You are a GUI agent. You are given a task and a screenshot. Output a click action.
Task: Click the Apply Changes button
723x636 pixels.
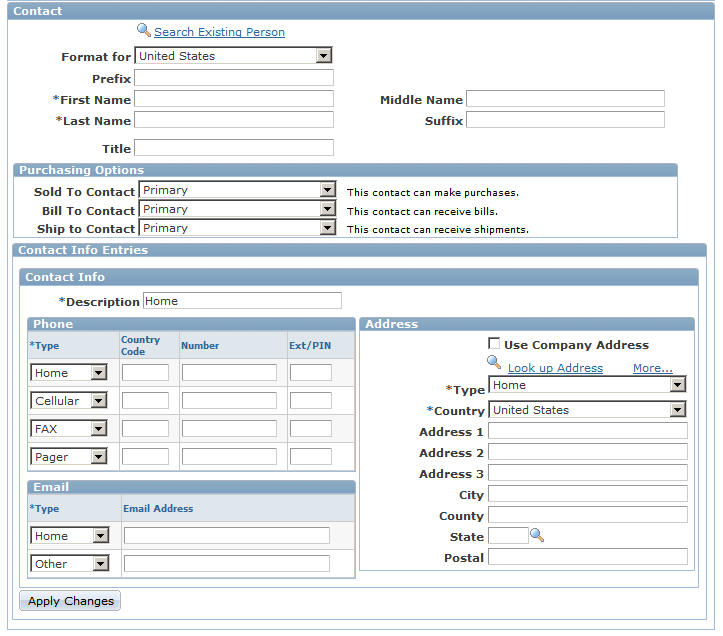point(70,601)
